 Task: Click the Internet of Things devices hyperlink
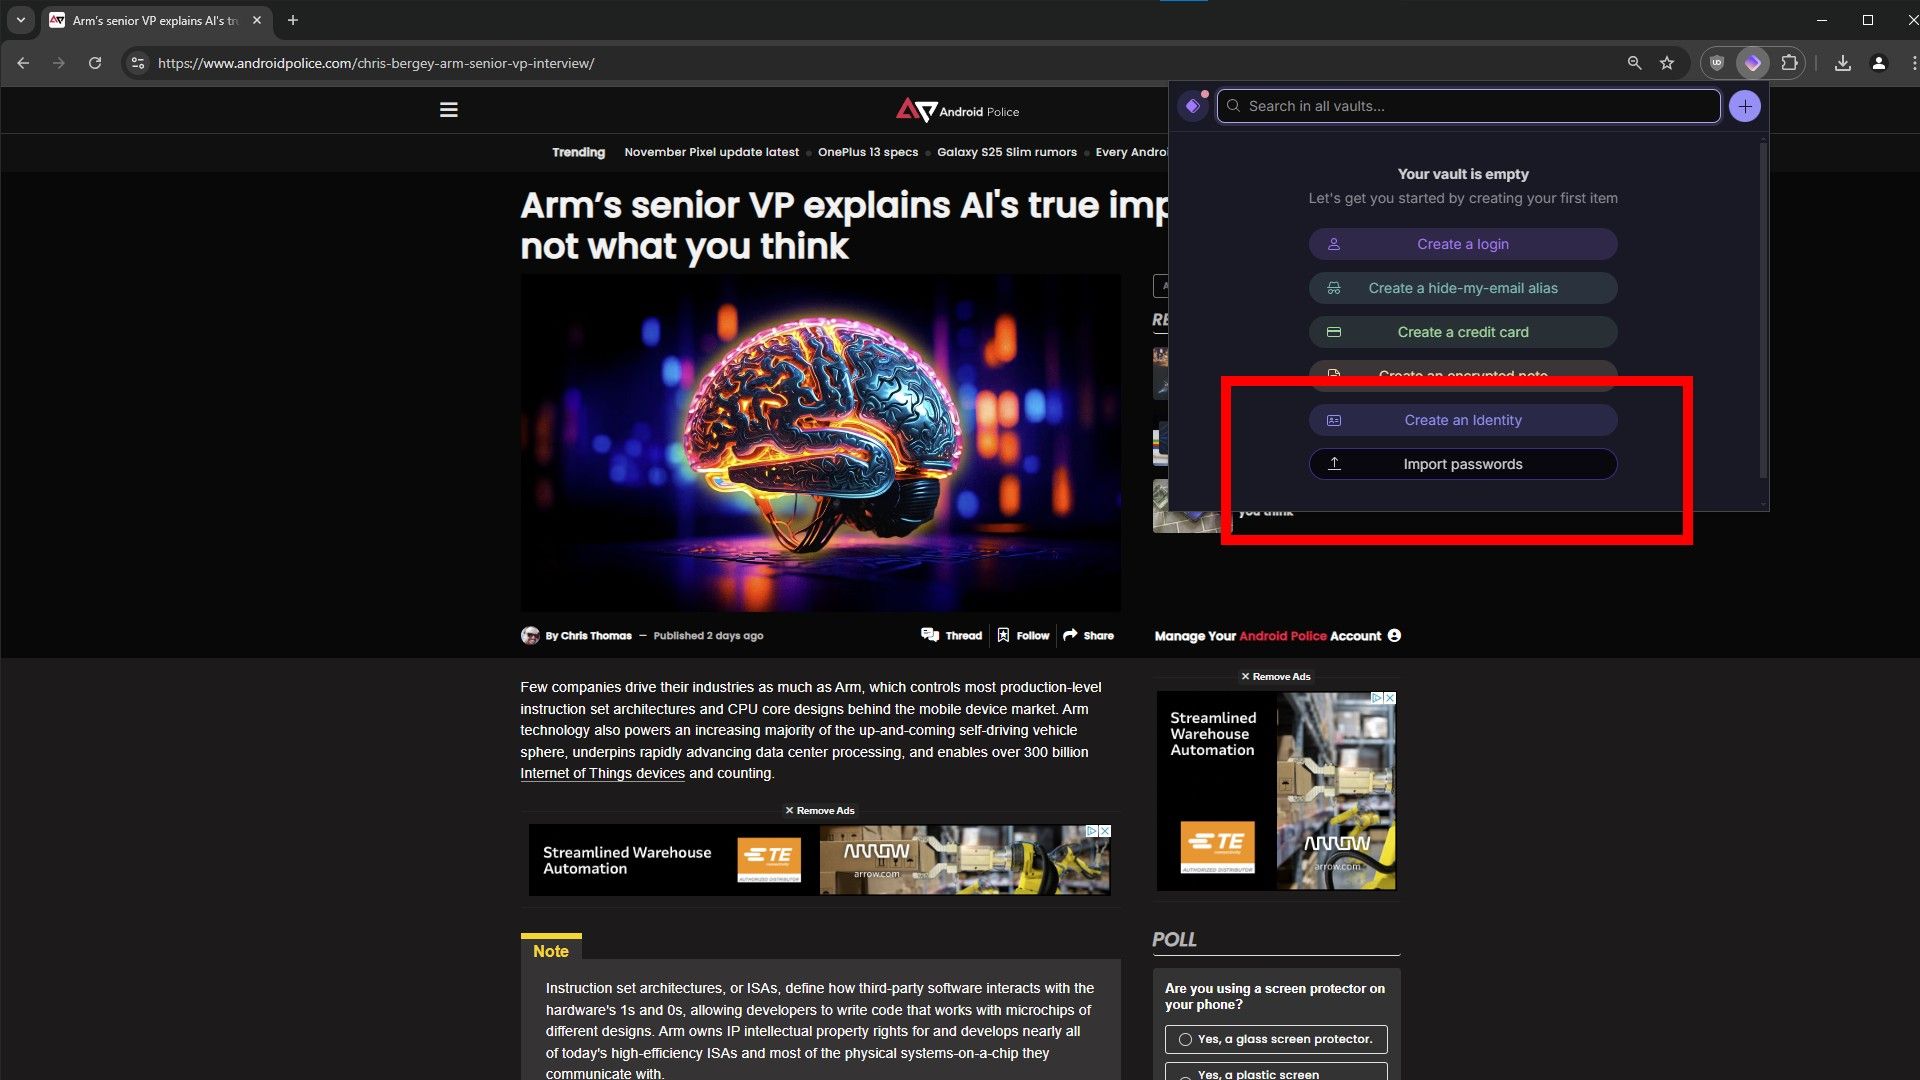point(603,773)
